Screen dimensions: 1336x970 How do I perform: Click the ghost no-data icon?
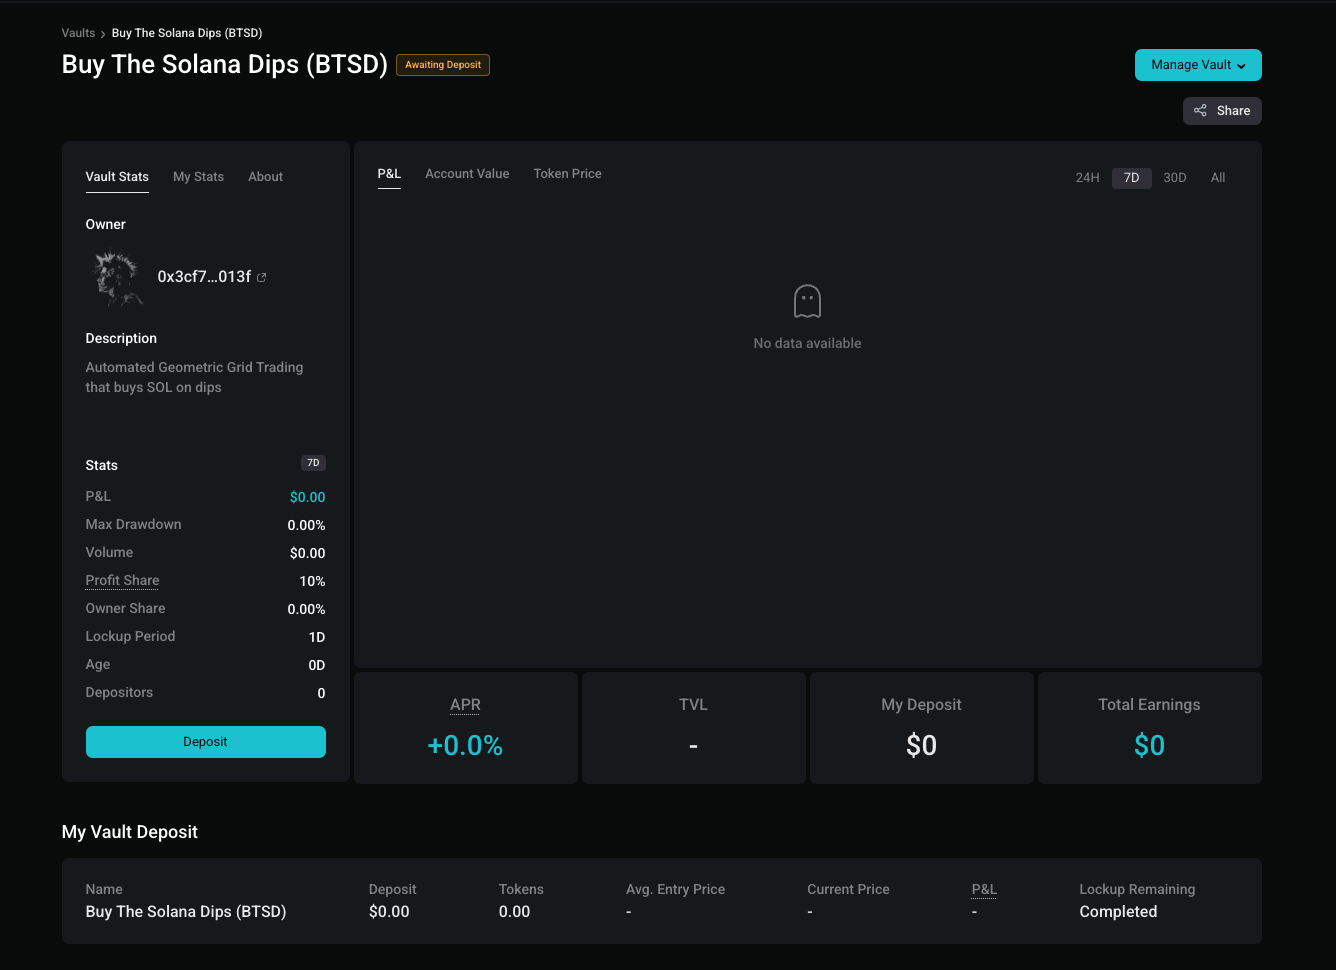click(x=807, y=301)
